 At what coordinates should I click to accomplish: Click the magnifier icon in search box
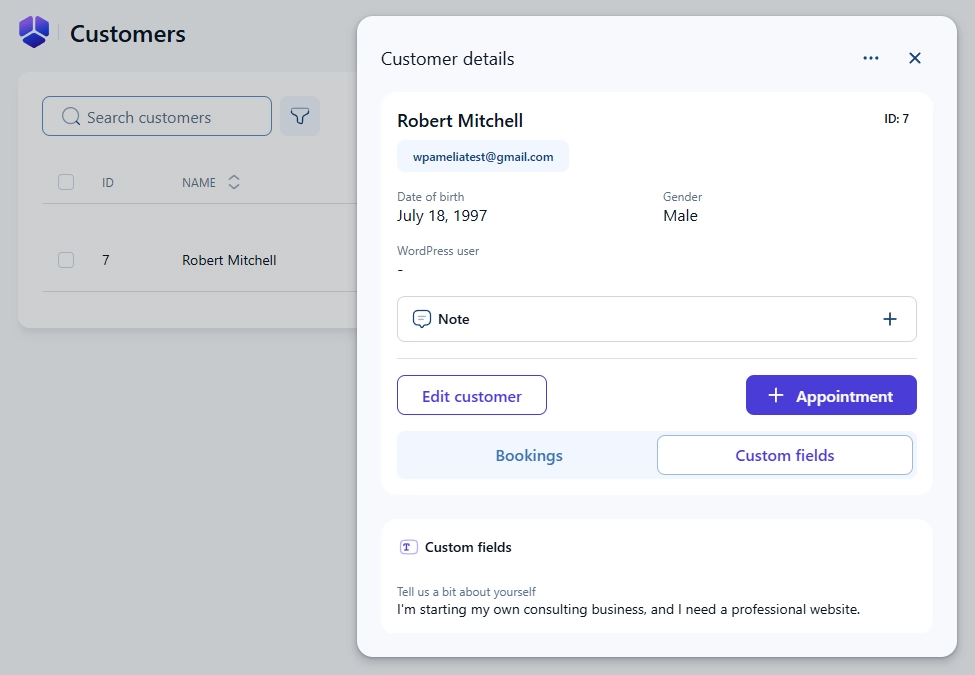(70, 117)
